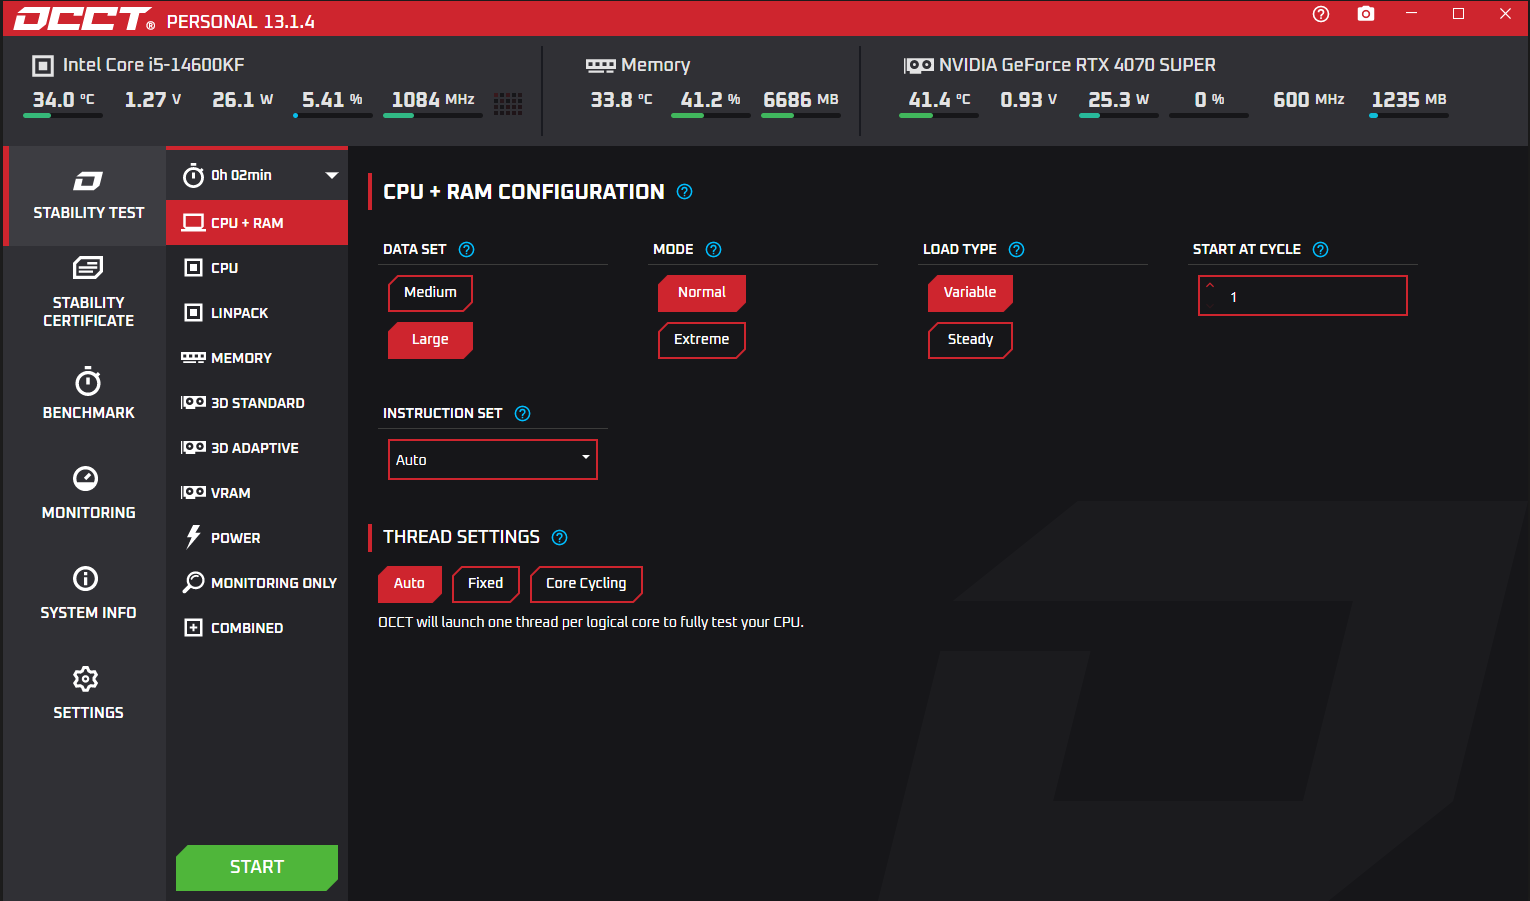Show help for Instruction Set
Viewport: 1530px width, 901px height.
[522, 414]
